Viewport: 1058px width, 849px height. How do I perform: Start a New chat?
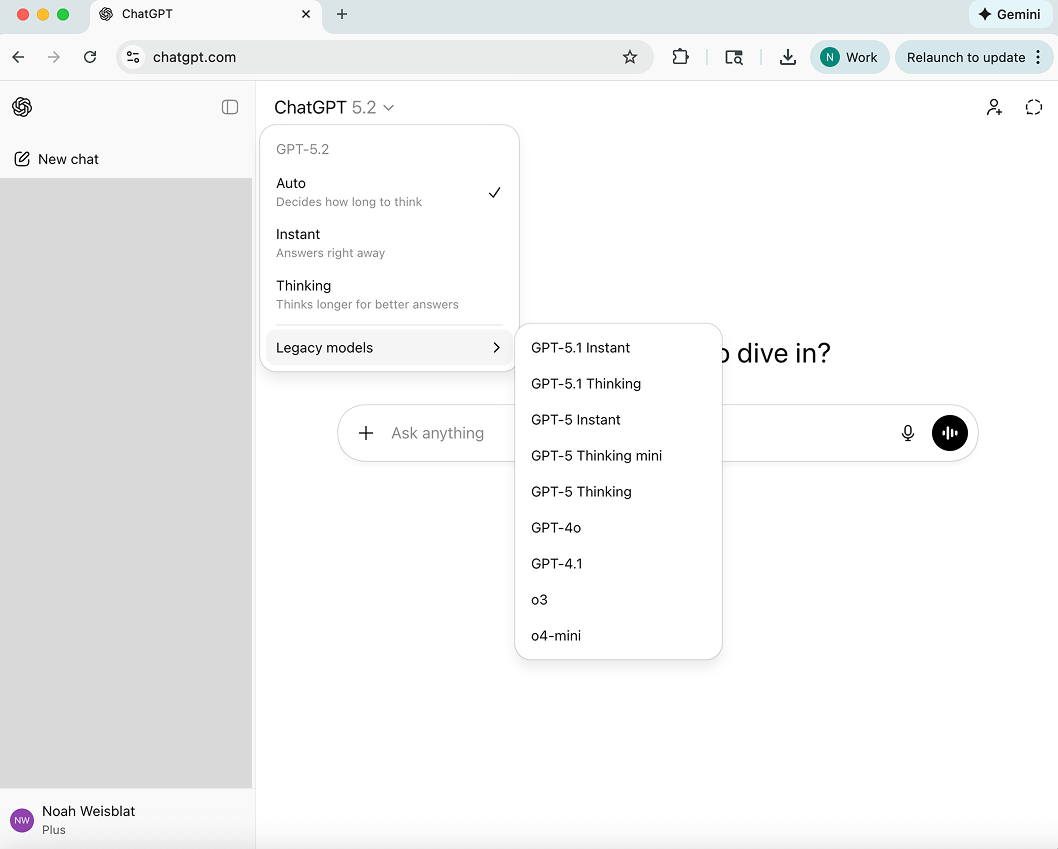coord(57,159)
